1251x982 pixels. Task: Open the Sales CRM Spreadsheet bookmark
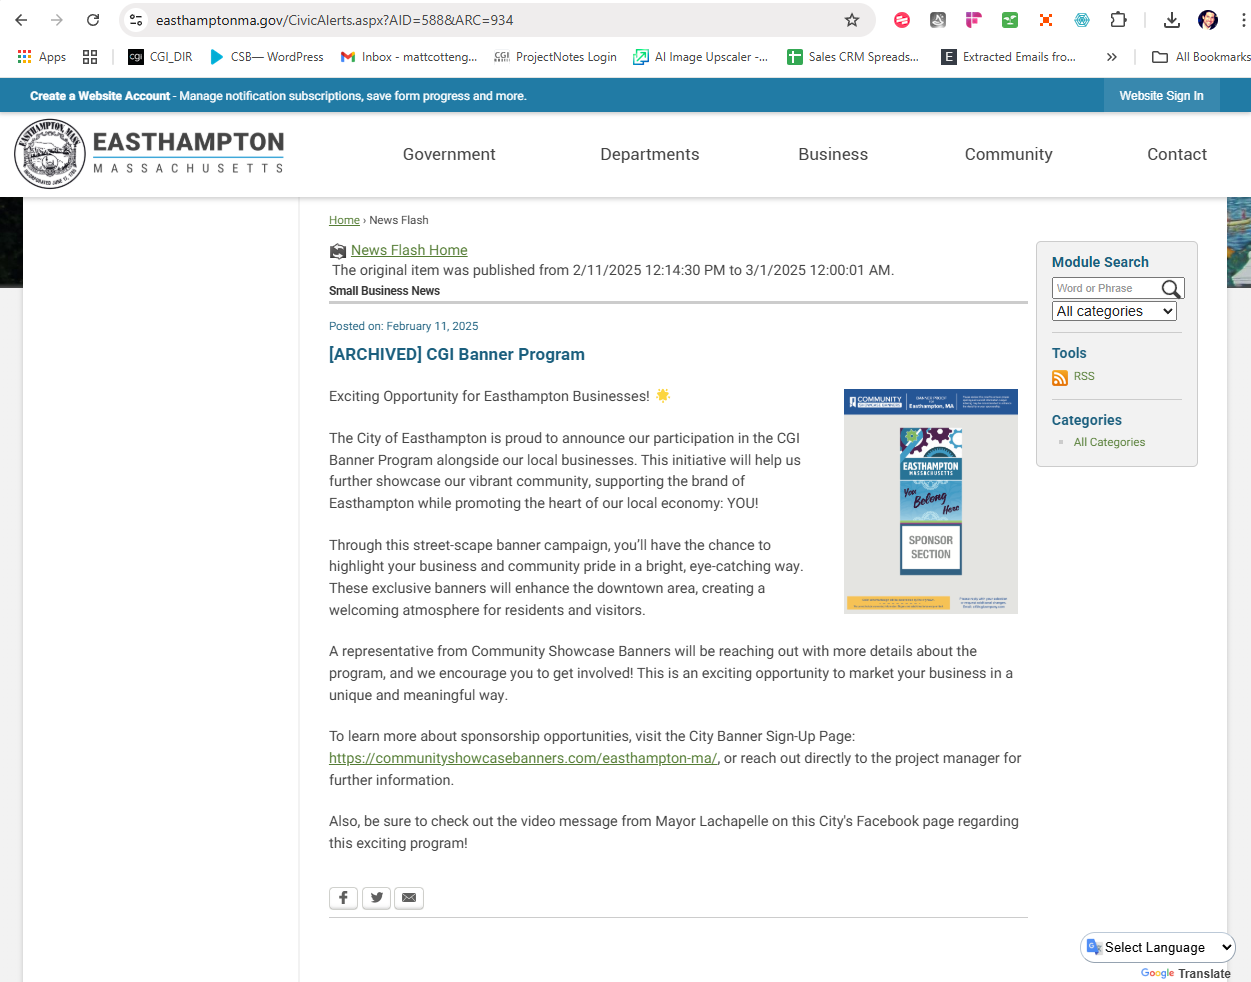coord(853,57)
